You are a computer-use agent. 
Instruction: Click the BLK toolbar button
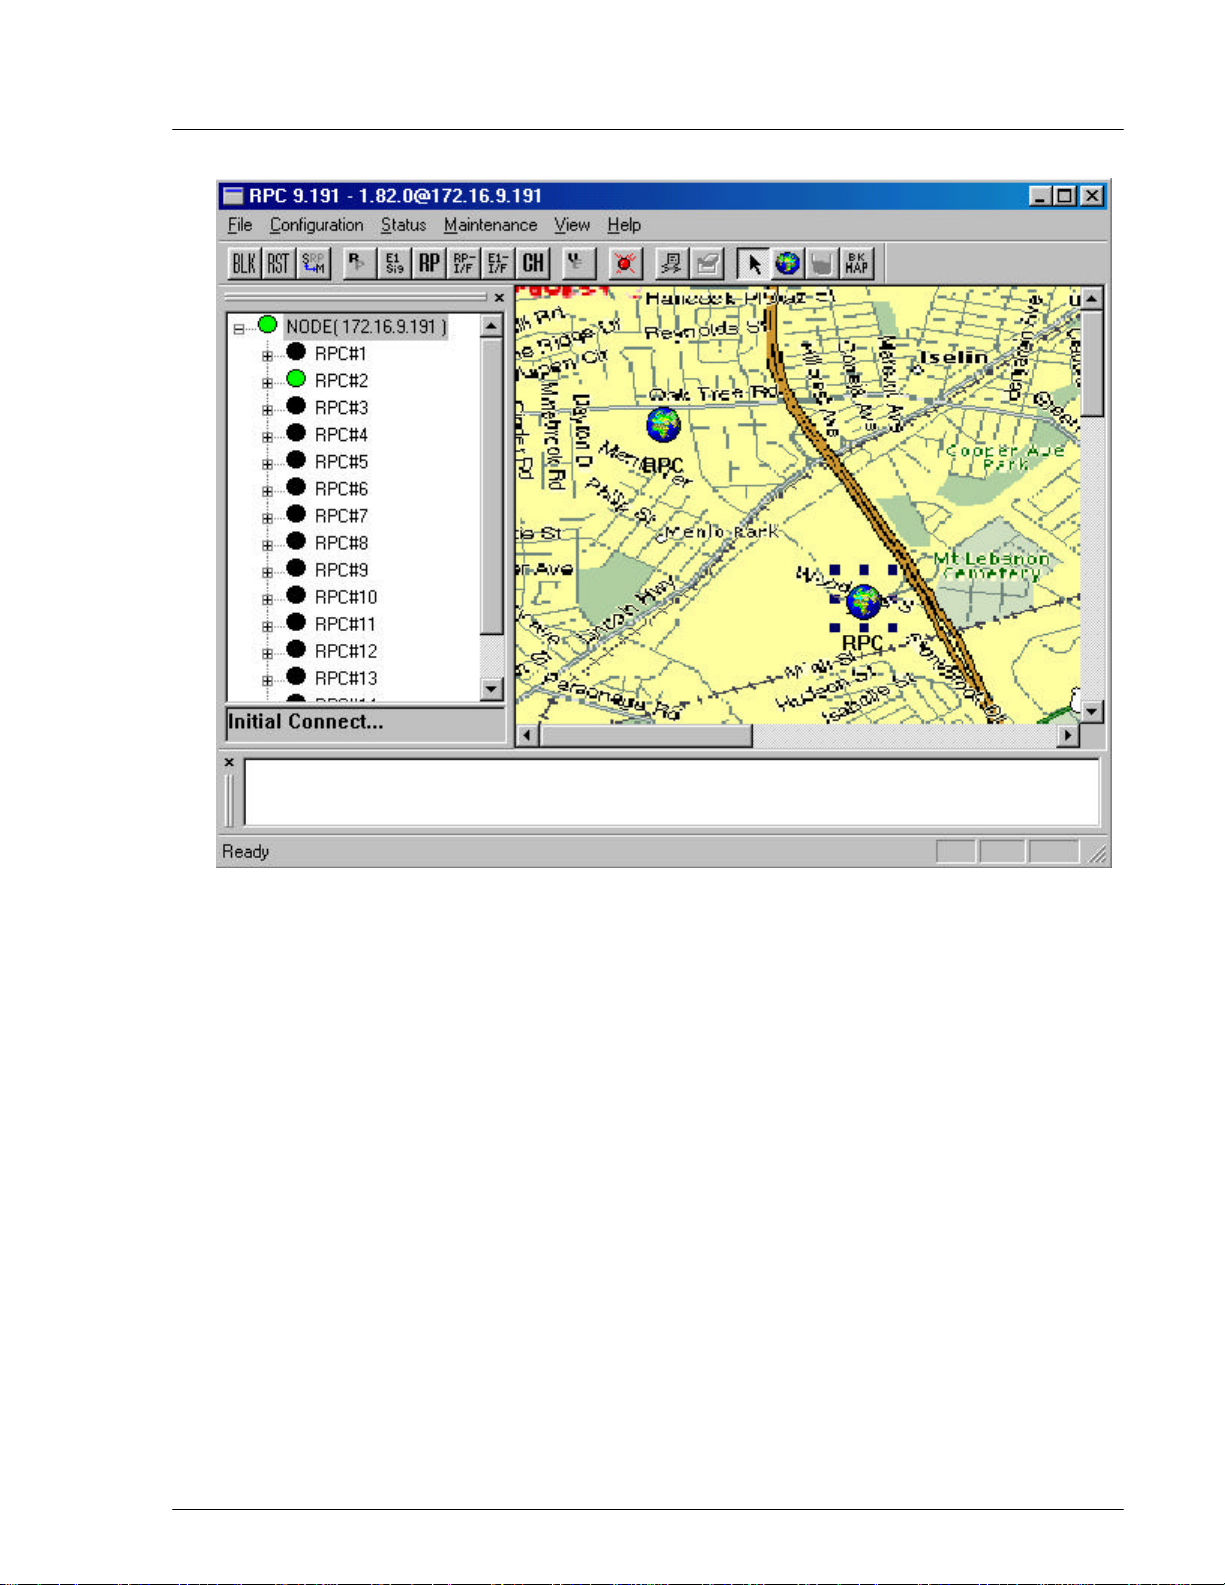point(244,263)
